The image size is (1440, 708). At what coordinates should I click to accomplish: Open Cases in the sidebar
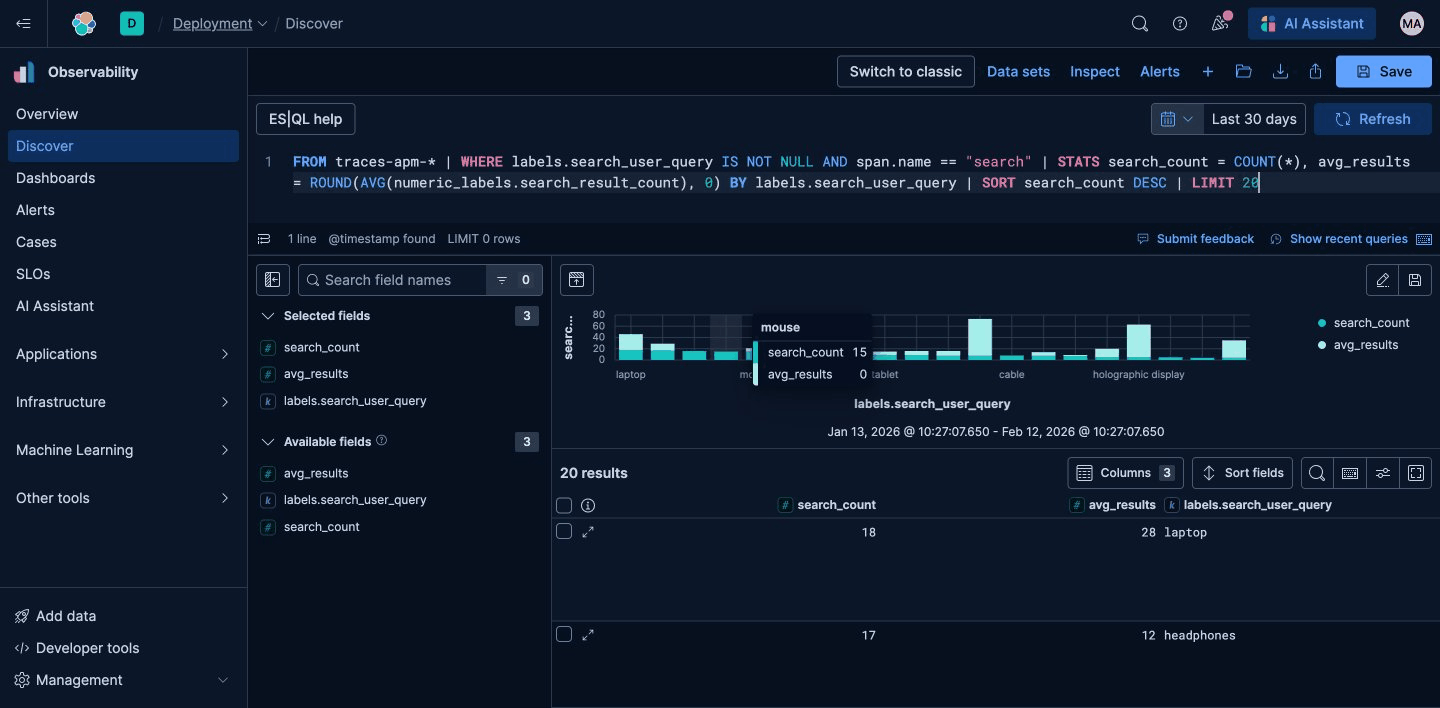[123, 242]
